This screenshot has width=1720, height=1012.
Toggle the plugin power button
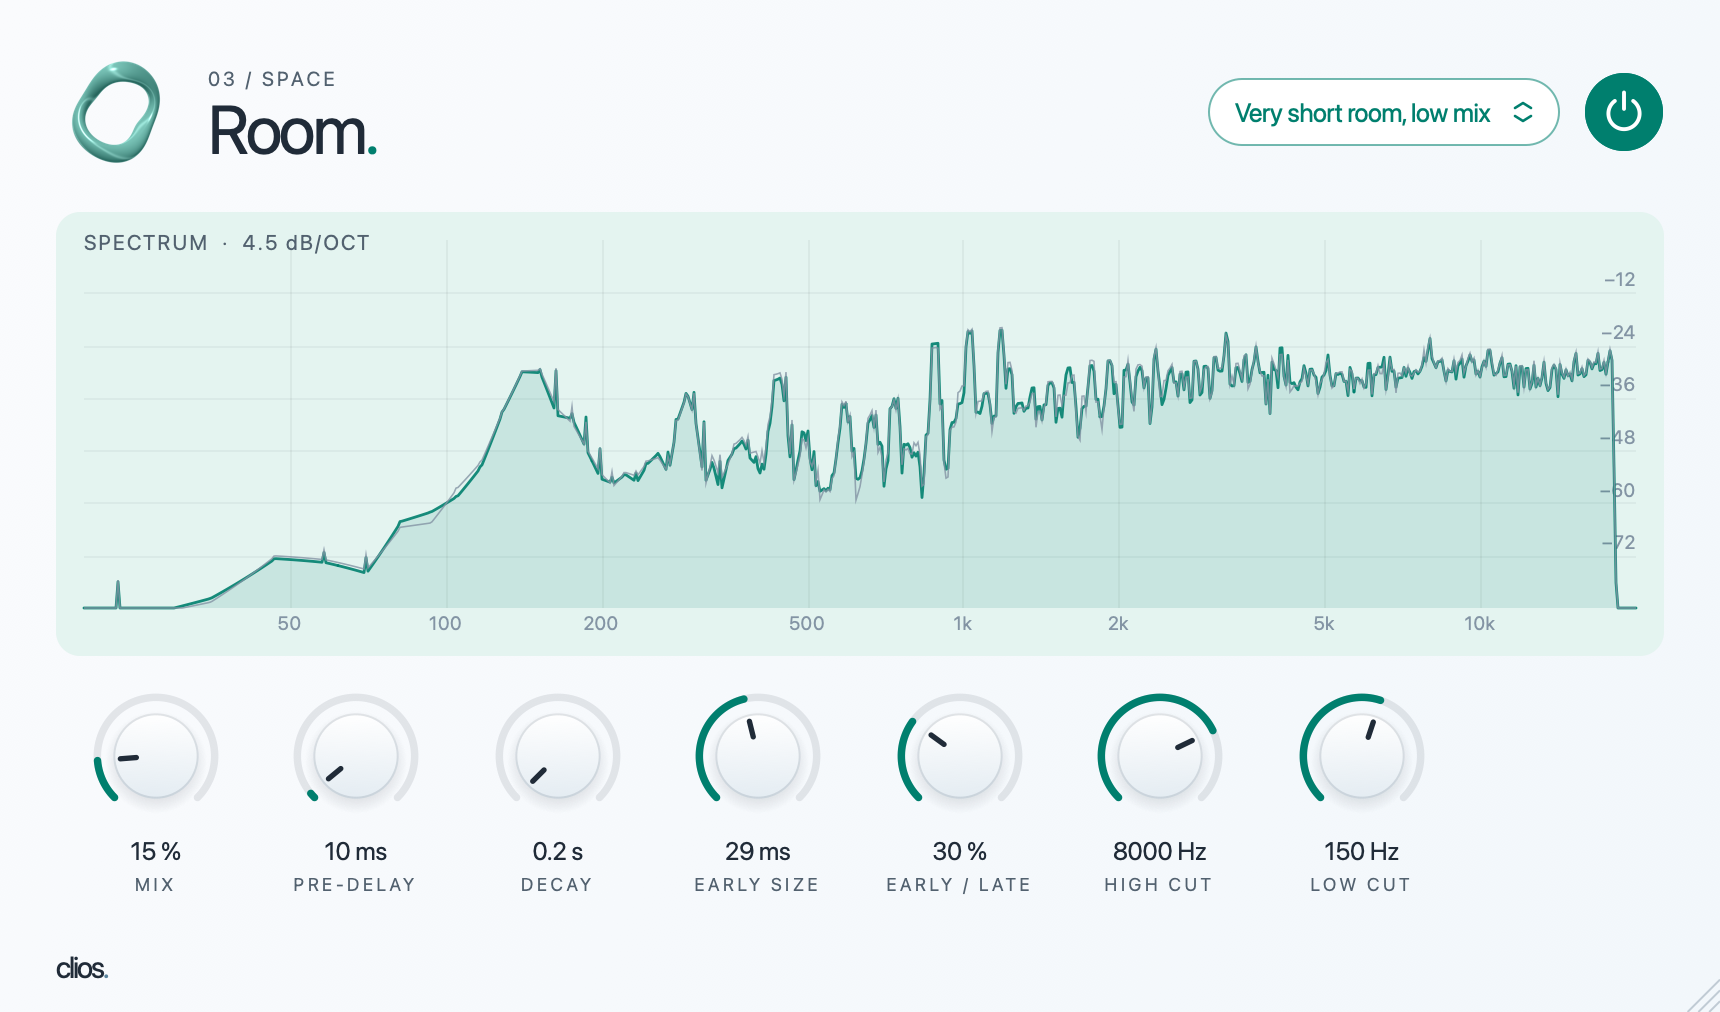(x=1623, y=112)
